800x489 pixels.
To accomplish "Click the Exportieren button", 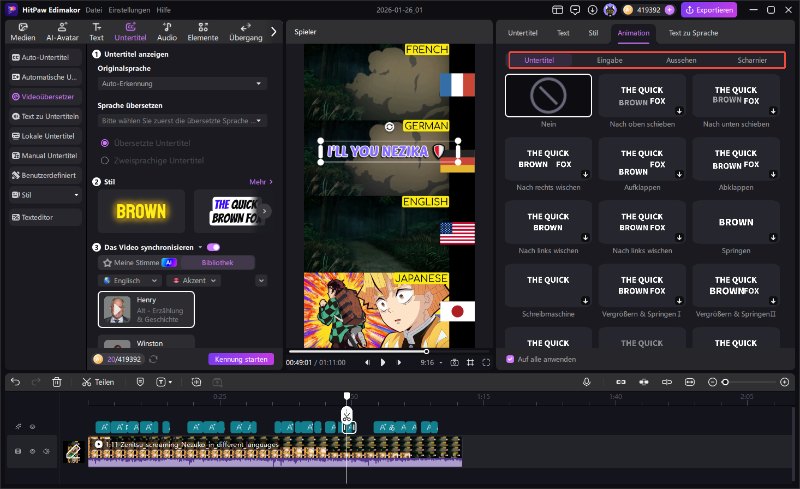I will coord(709,10).
